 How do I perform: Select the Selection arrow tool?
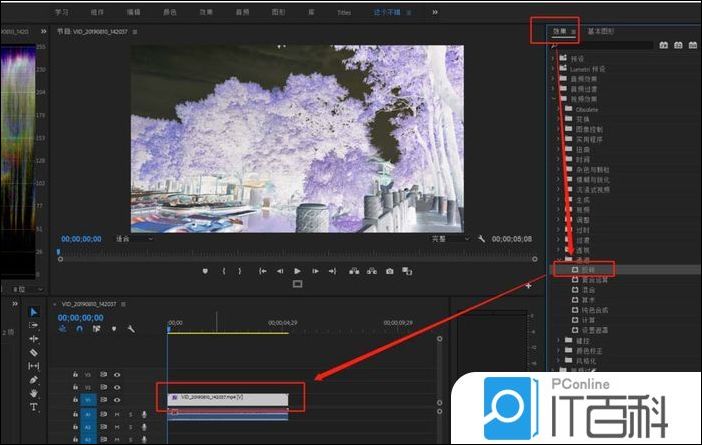[33, 312]
